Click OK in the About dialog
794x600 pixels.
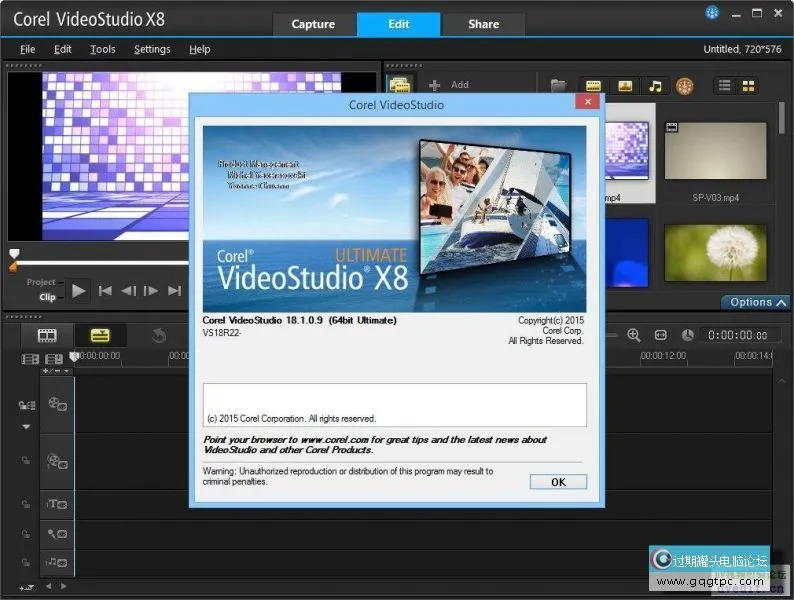coord(558,482)
